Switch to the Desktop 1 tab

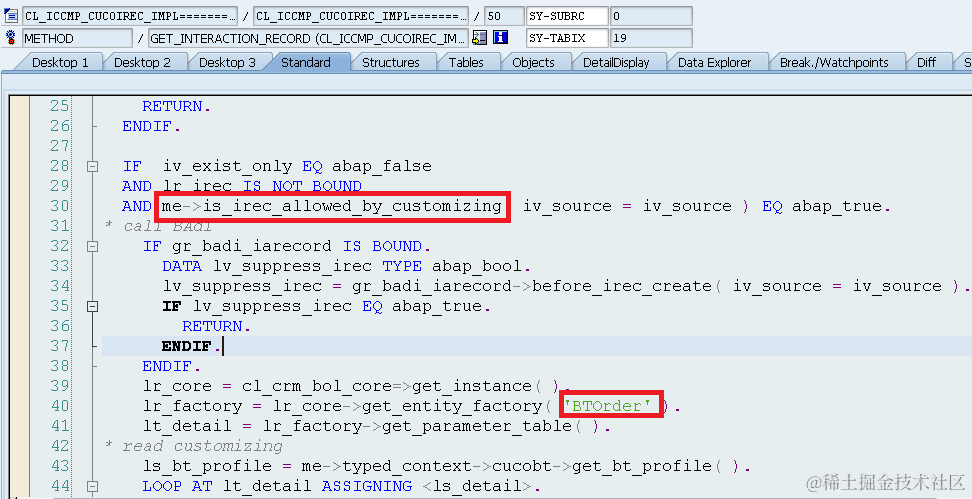(x=60, y=62)
